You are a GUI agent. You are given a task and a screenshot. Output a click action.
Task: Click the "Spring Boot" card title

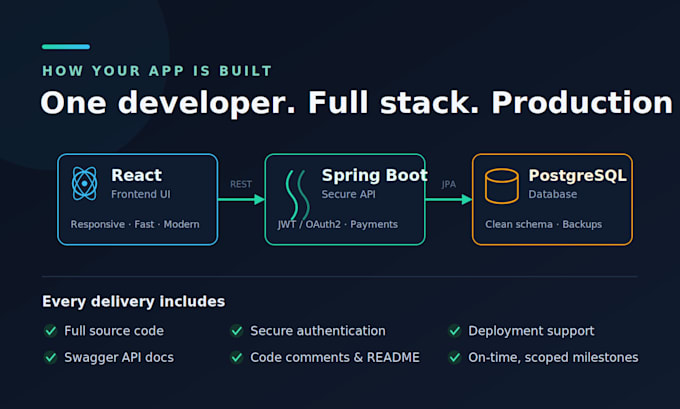[375, 175]
